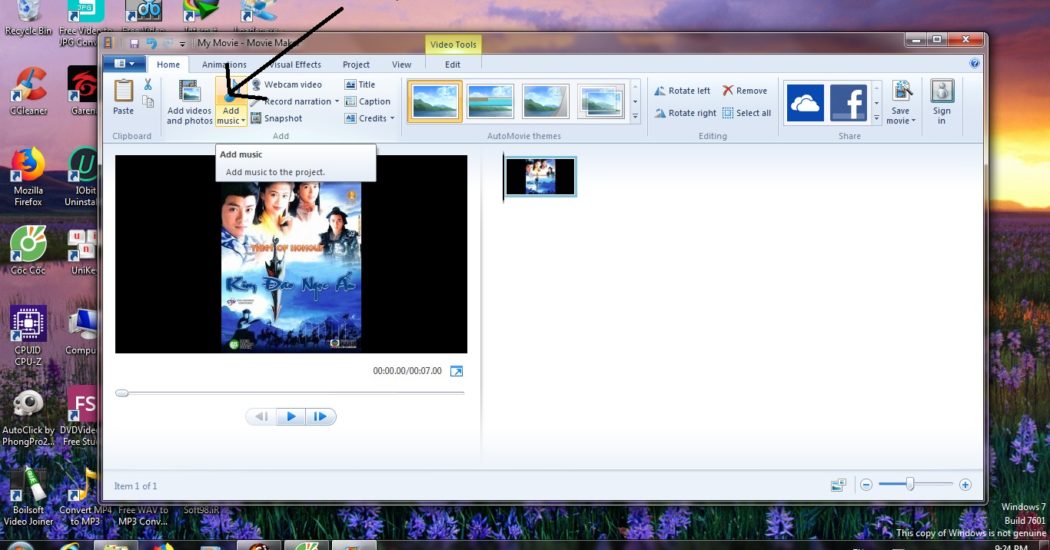Rotate the clip left

682,90
